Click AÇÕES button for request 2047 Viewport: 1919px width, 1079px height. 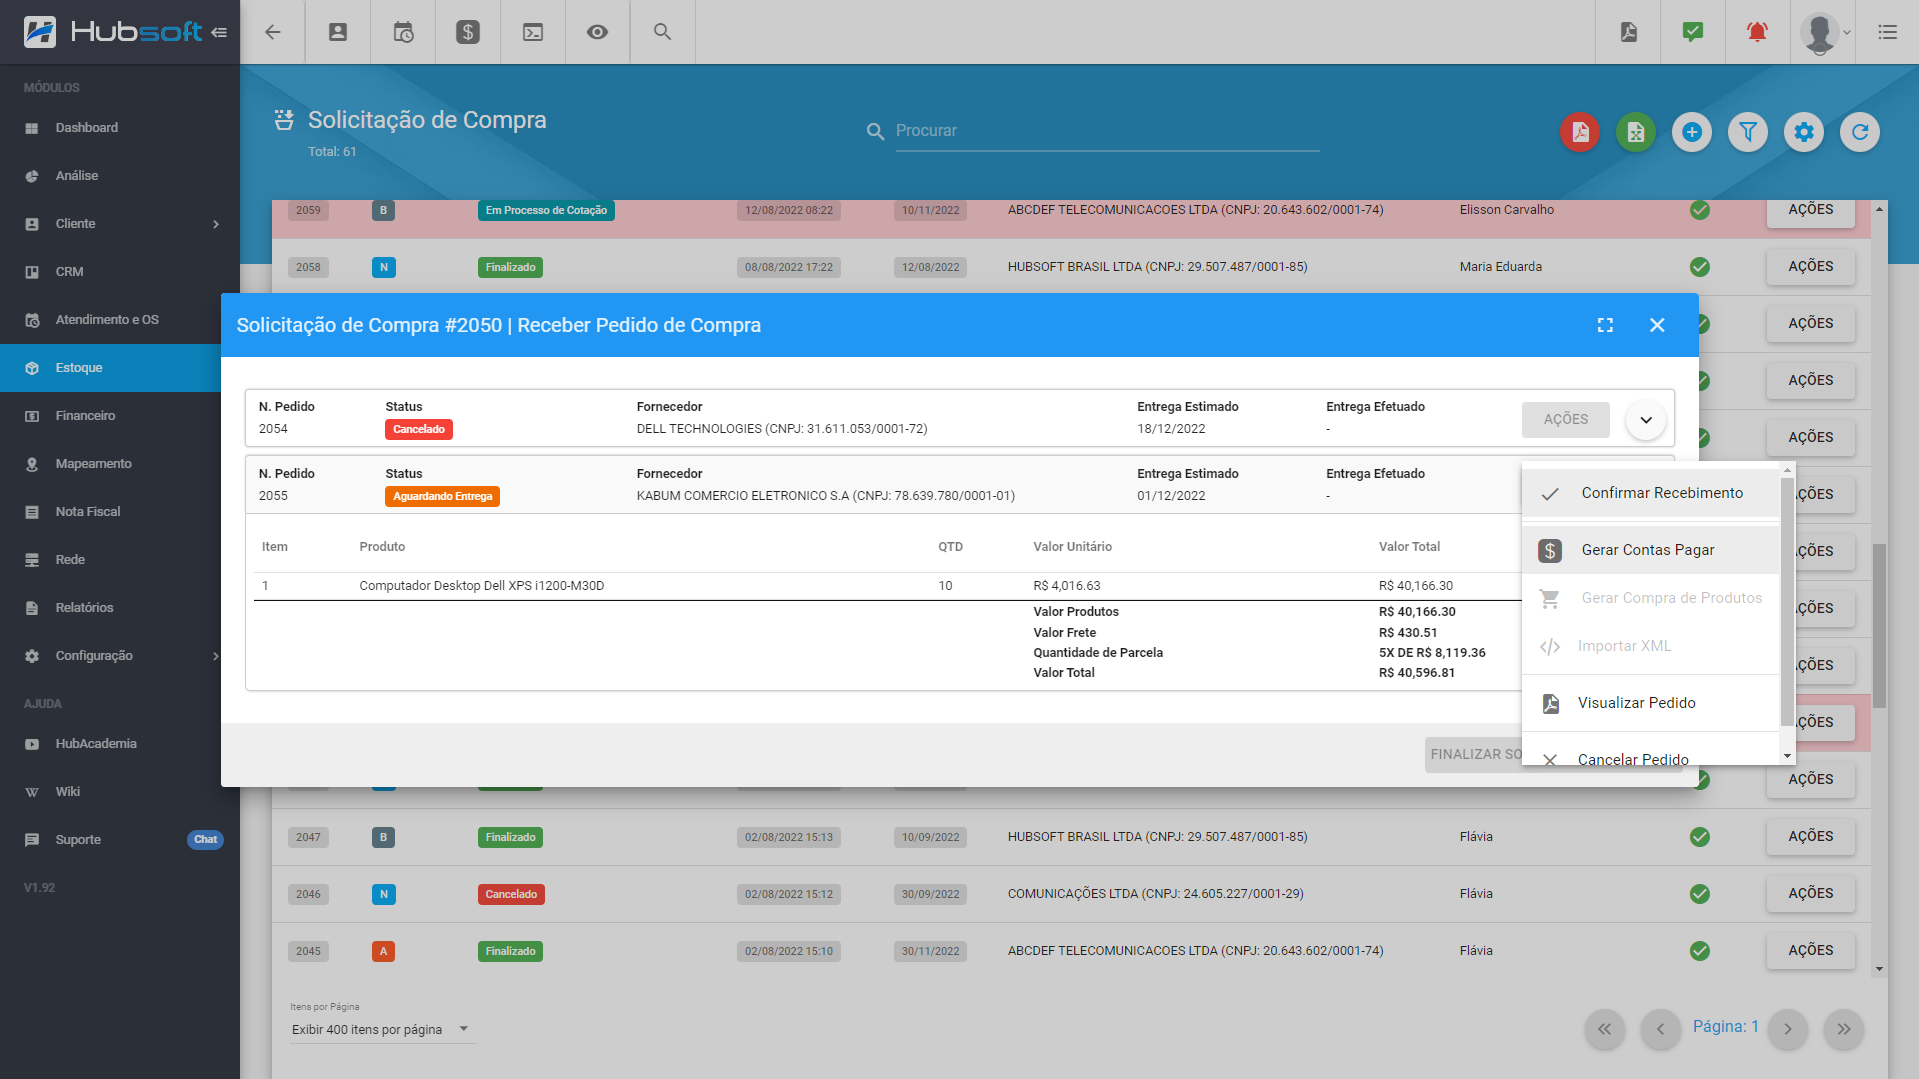(1811, 837)
